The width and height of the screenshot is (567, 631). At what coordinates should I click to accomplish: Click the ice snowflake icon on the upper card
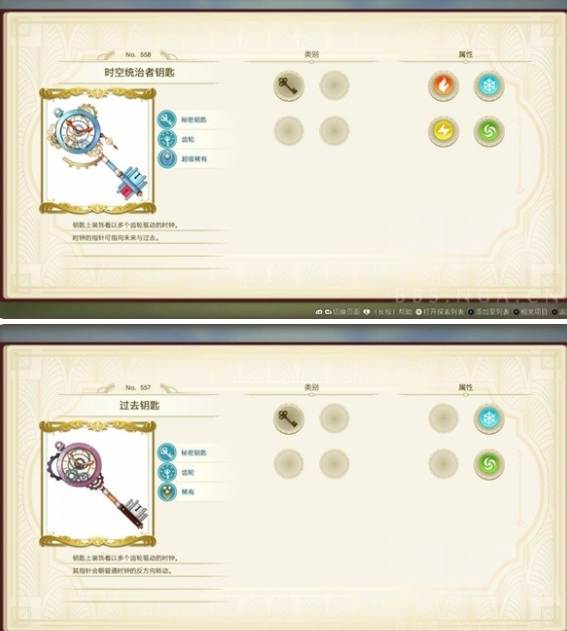[489, 86]
